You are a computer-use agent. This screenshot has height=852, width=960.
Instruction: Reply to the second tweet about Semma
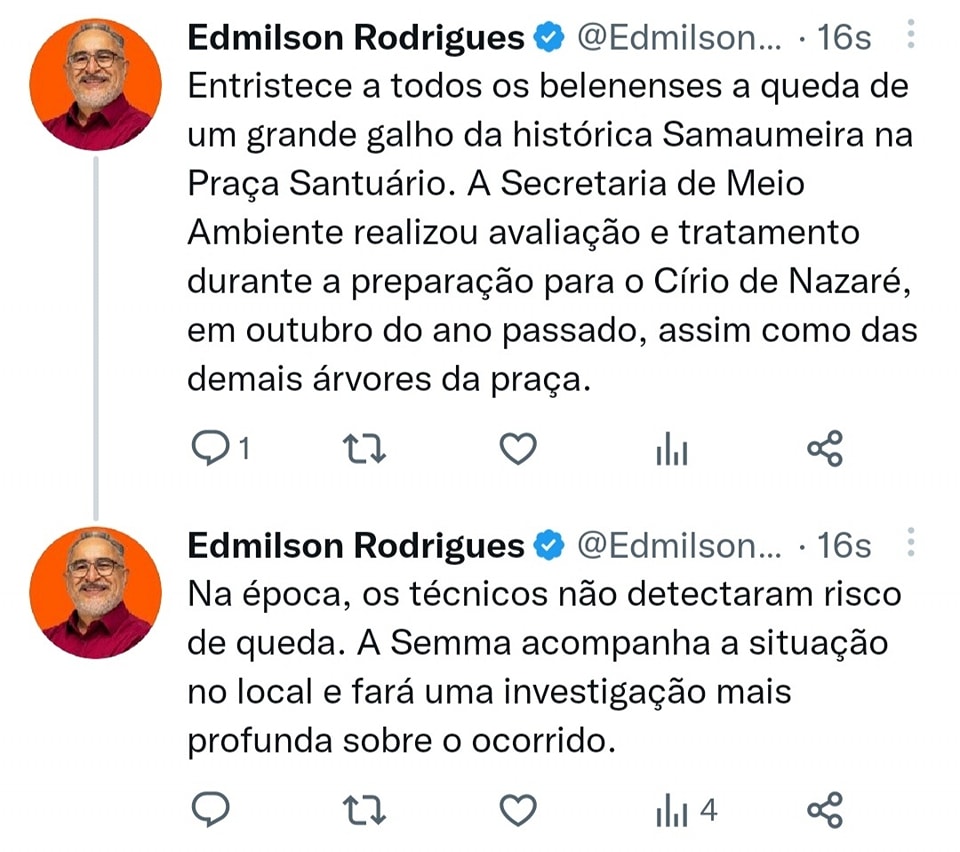[x=210, y=809]
